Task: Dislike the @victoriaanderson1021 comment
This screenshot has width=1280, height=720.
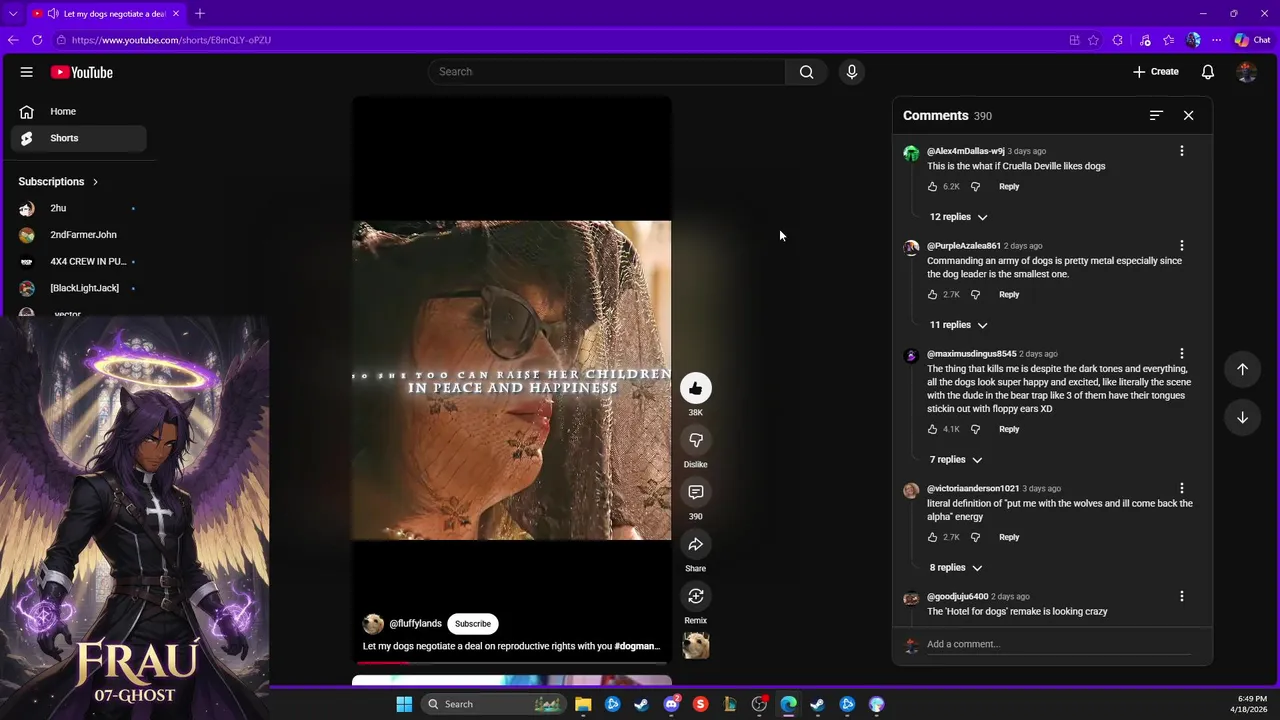Action: pyautogui.click(x=975, y=538)
